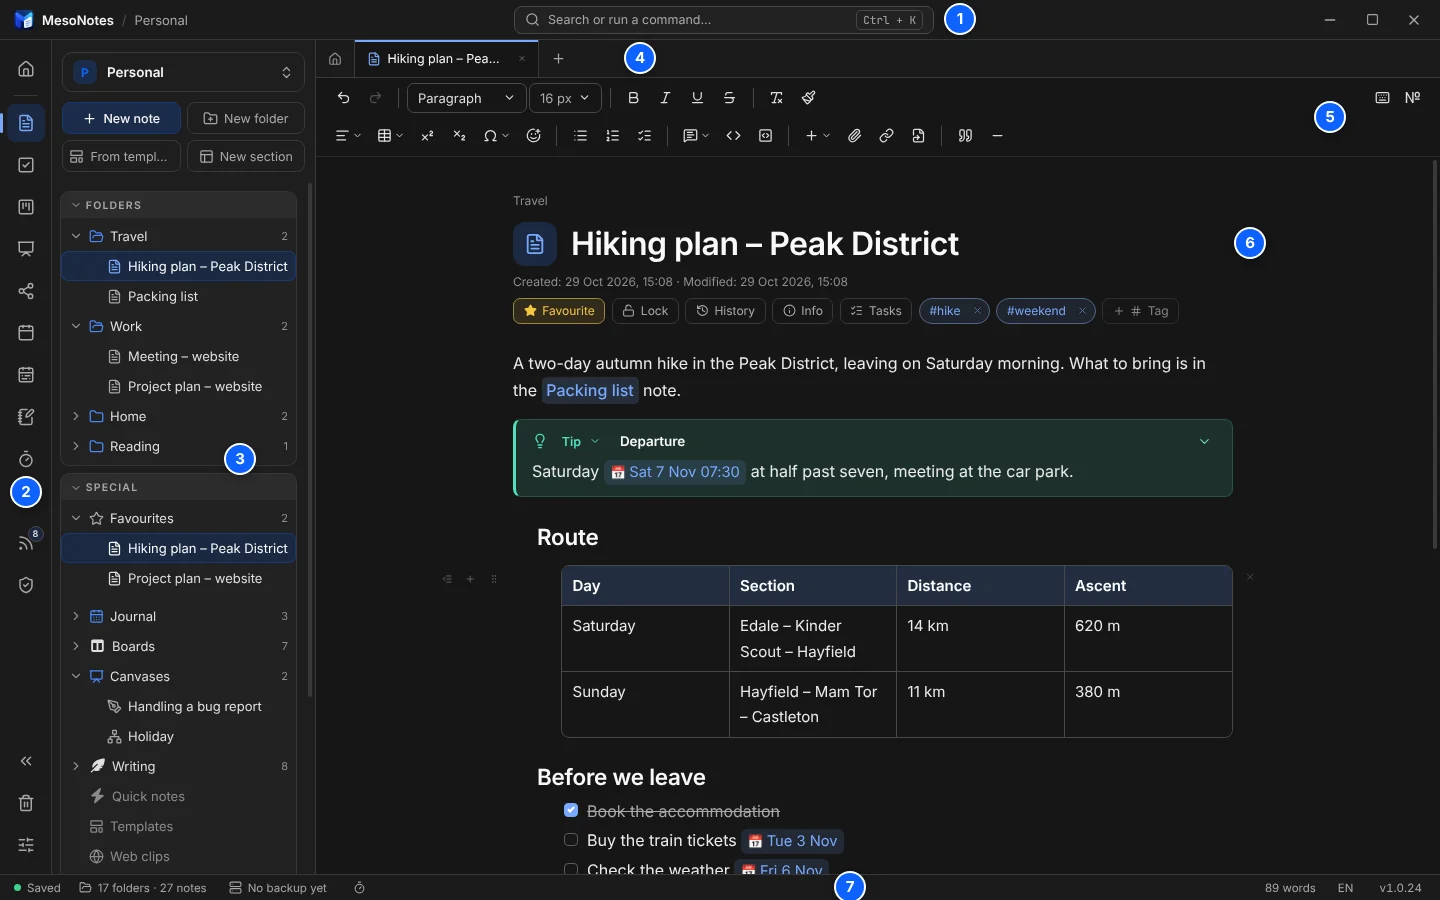Open the note History

726,311
